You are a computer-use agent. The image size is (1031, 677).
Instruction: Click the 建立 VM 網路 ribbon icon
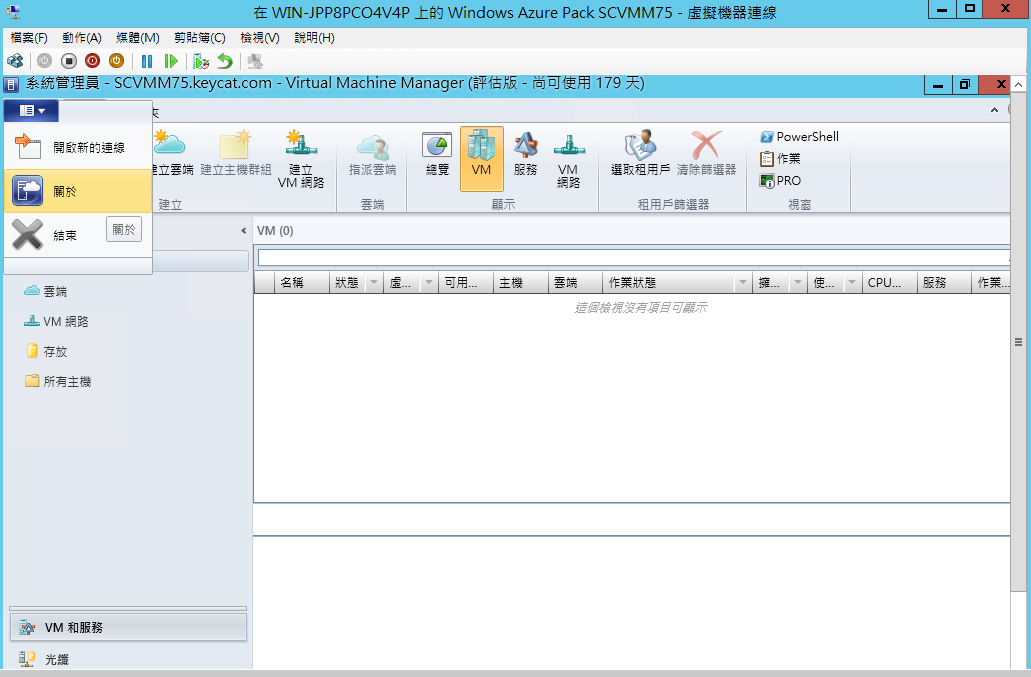301,159
